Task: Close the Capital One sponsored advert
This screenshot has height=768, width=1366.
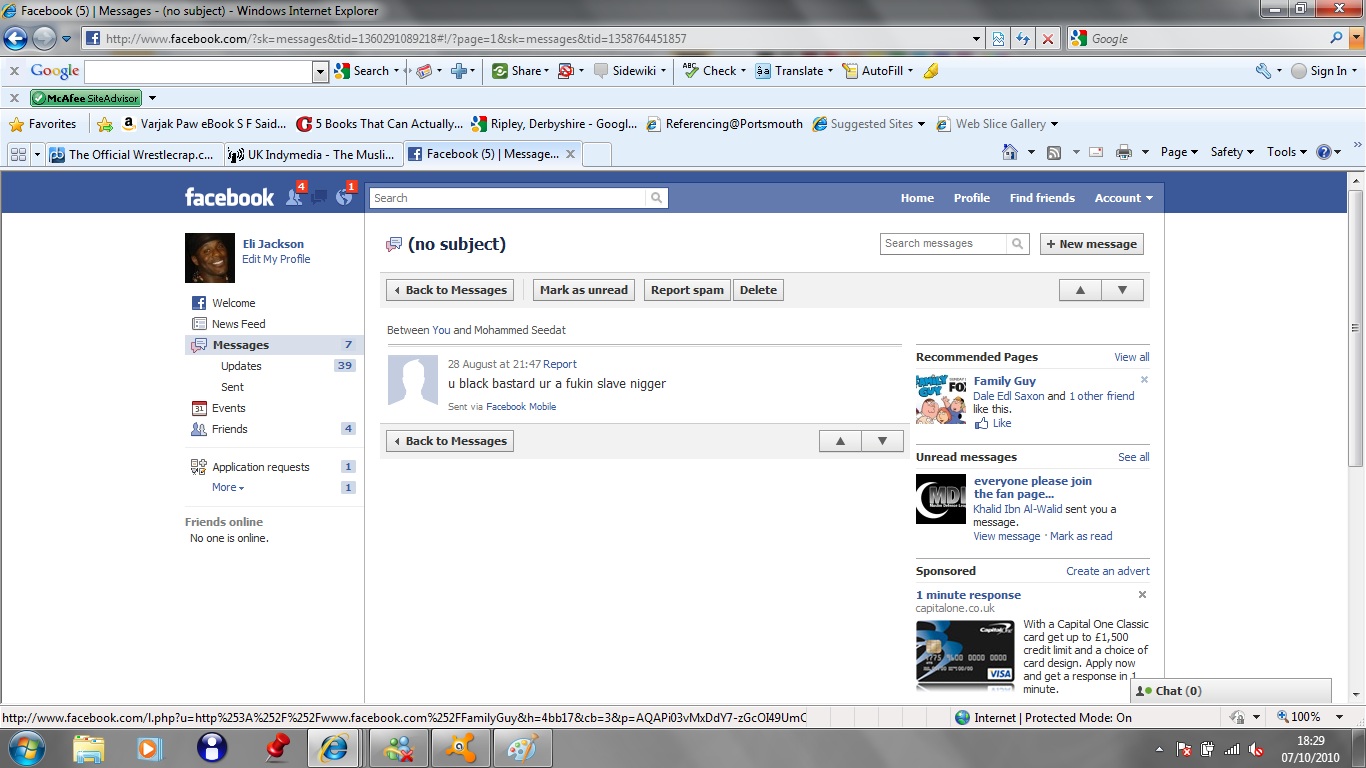Action: [1142, 595]
